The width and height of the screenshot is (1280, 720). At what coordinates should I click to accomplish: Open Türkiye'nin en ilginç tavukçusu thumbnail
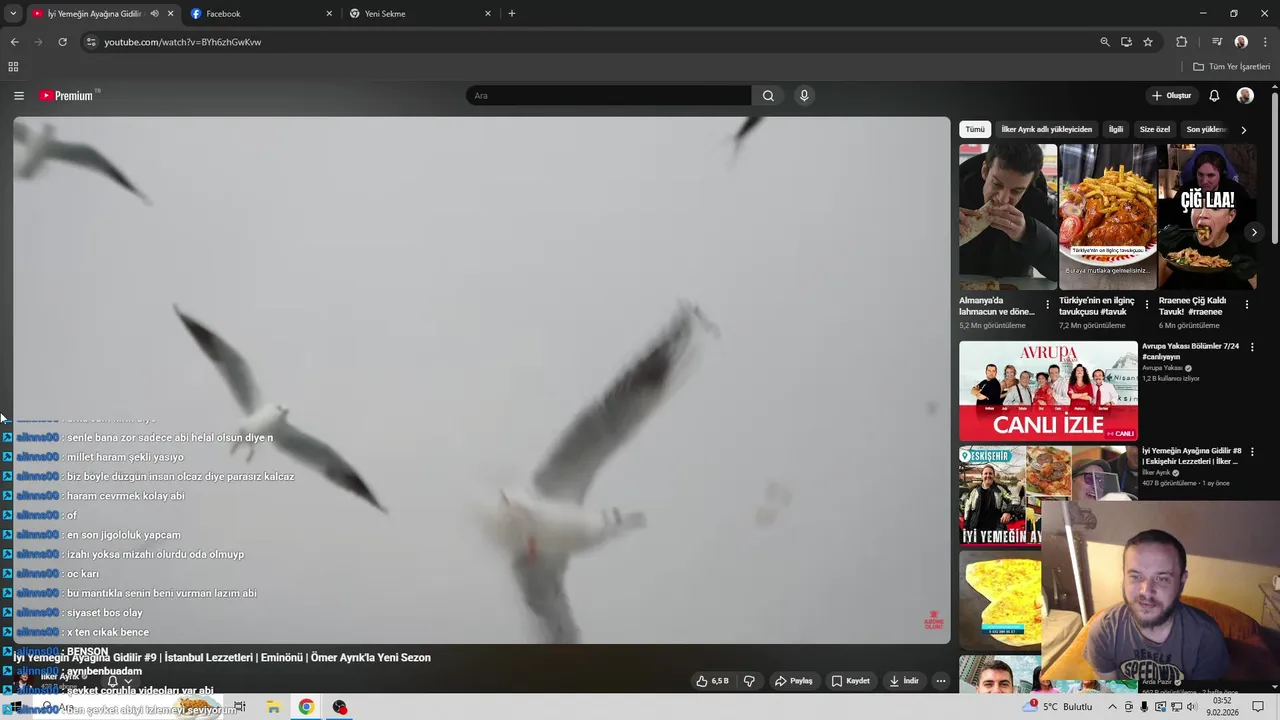point(1108,217)
